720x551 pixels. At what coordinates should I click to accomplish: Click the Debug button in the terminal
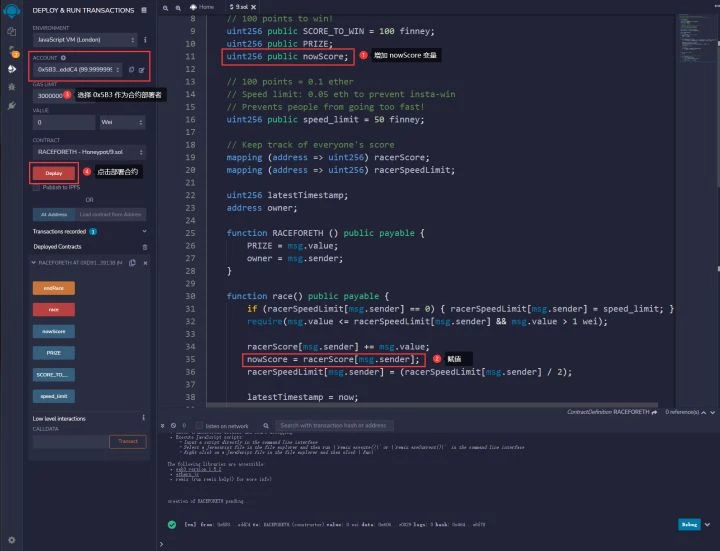[689, 524]
